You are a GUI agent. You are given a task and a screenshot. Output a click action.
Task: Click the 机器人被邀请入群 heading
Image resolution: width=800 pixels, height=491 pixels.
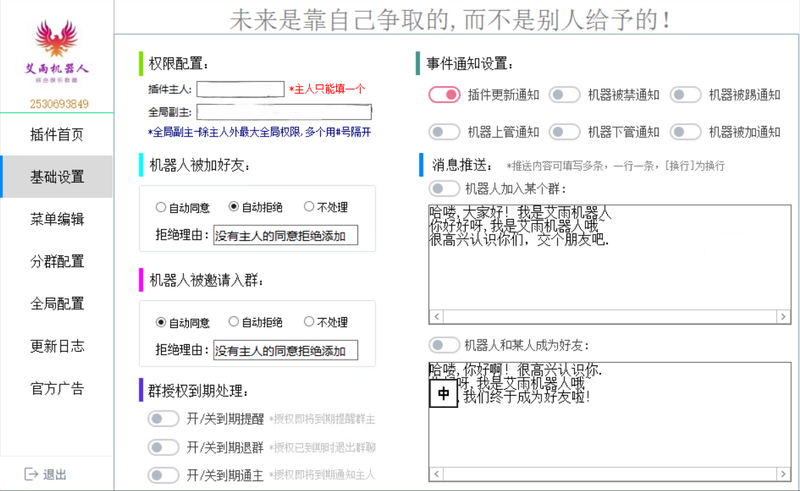(206, 280)
